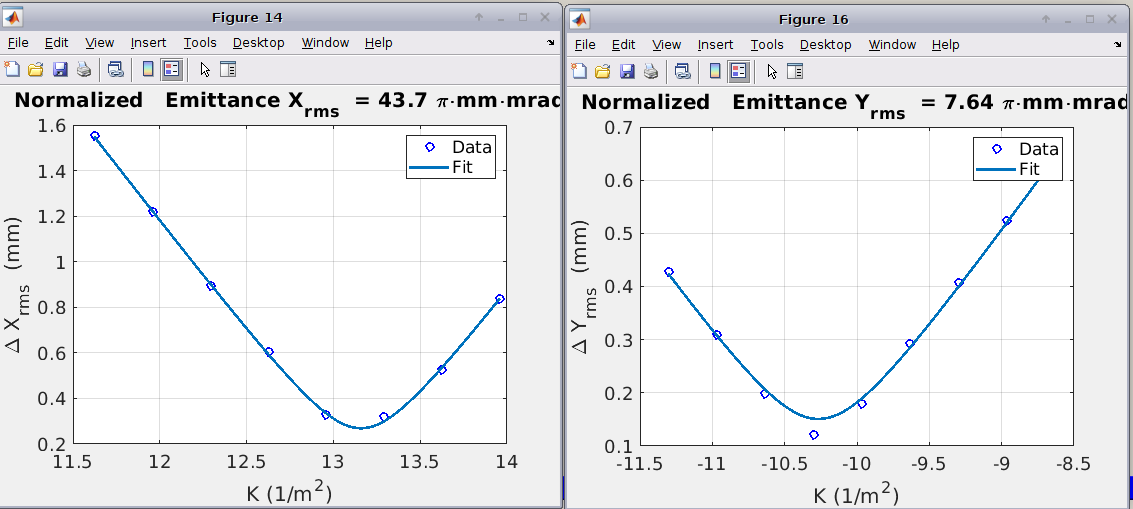The image size is (1133, 509).
Task: Save Figure 14 using the floppy disk icon
Action: 60,69
